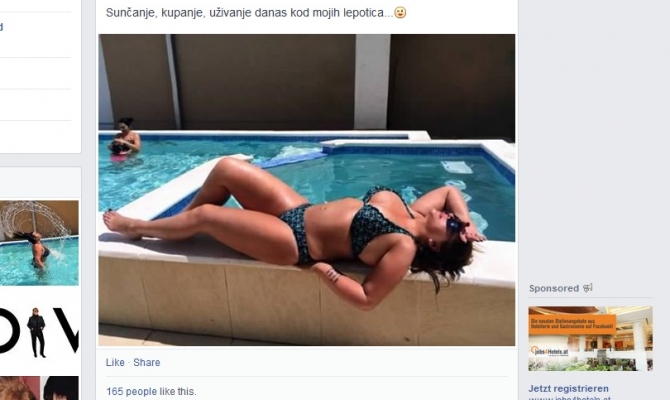
Task: Like the poolside photo post
Action: 115,362
